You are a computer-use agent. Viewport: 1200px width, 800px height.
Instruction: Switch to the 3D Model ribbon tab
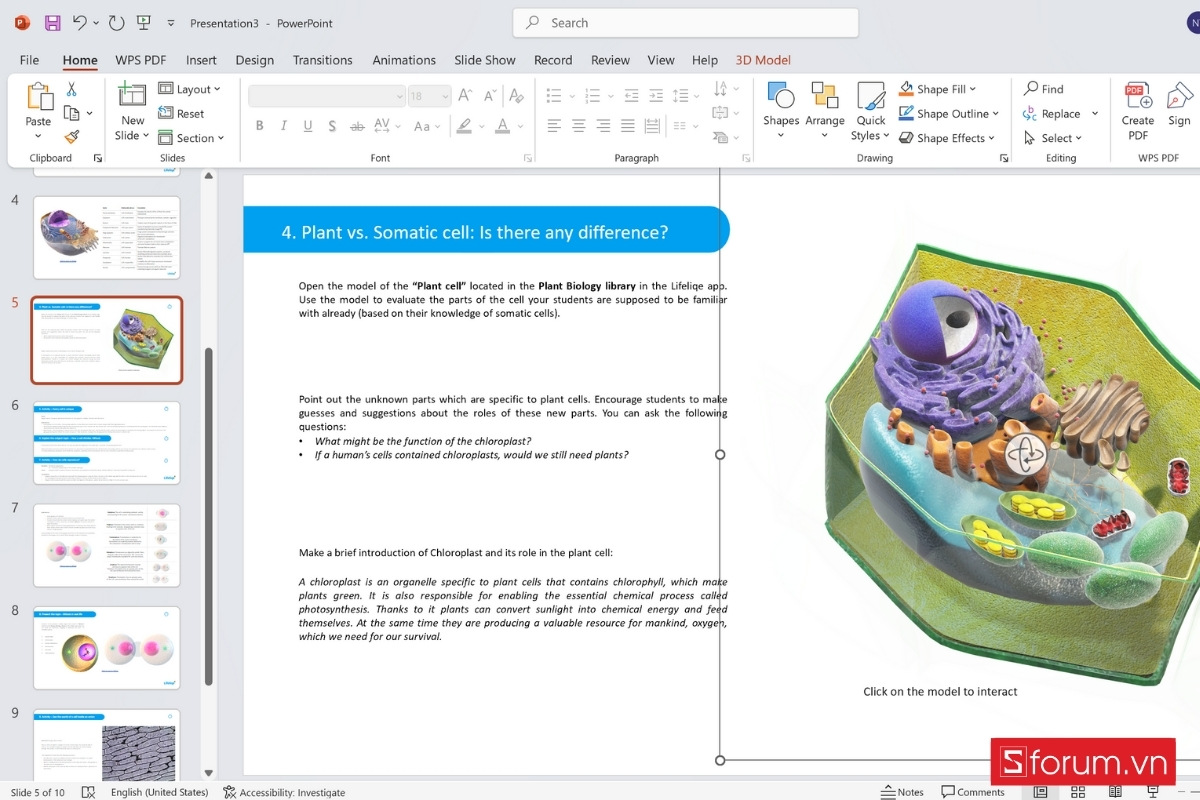(x=763, y=60)
